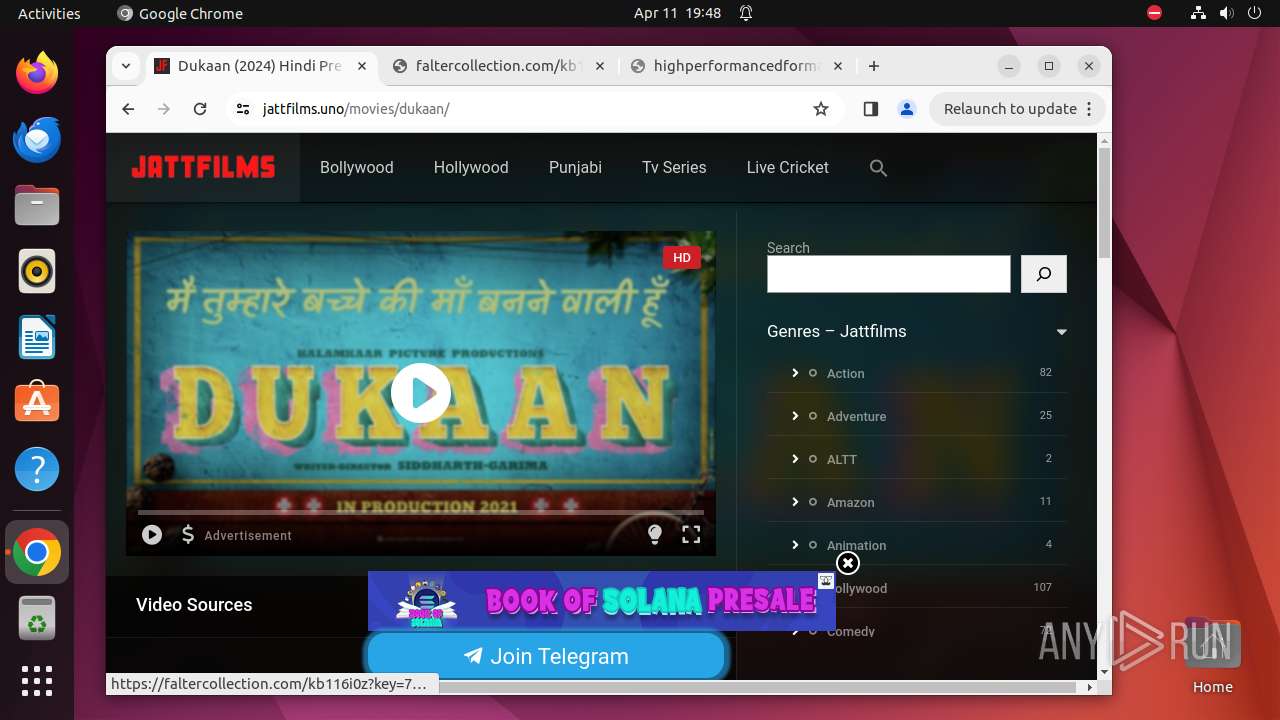Expand the Amazon genre chevron

(795, 502)
